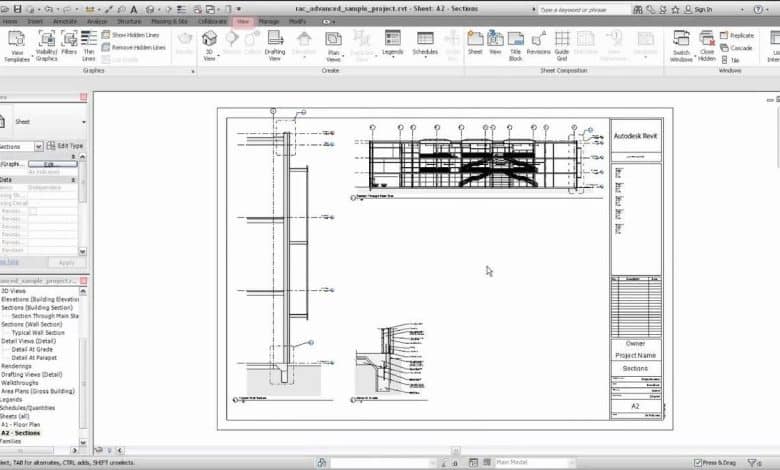Open View Templates tool

click(16, 45)
